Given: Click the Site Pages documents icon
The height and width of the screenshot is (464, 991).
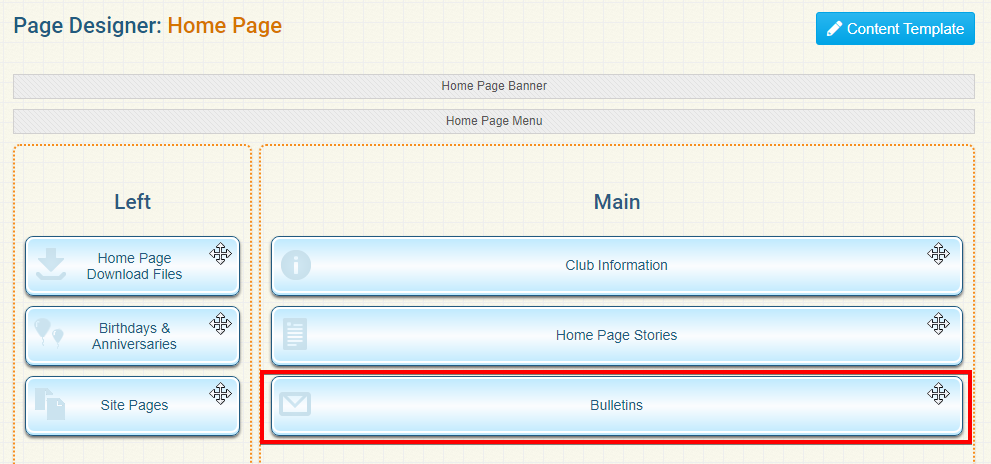Looking at the screenshot, I should tap(50, 404).
